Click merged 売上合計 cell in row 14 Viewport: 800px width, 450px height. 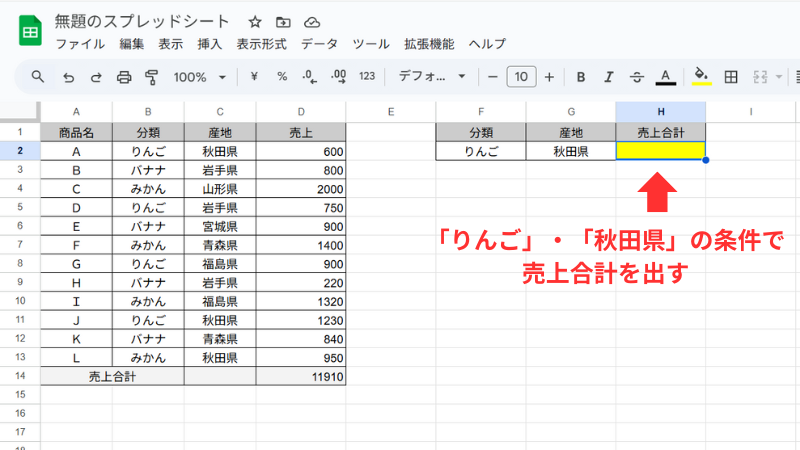(112, 377)
